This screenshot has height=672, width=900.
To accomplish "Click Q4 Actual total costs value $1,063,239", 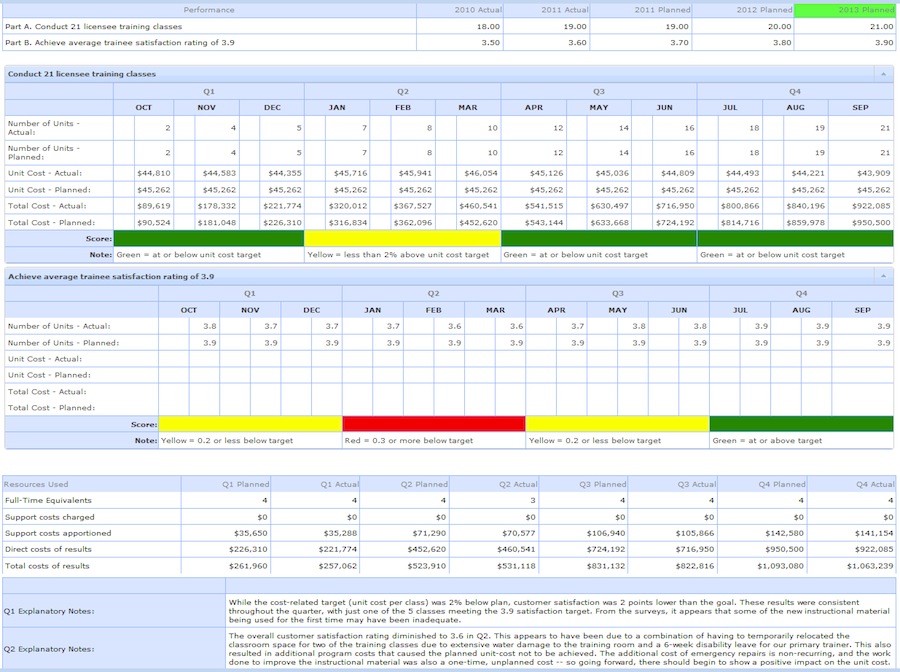I will click(x=870, y=566).
